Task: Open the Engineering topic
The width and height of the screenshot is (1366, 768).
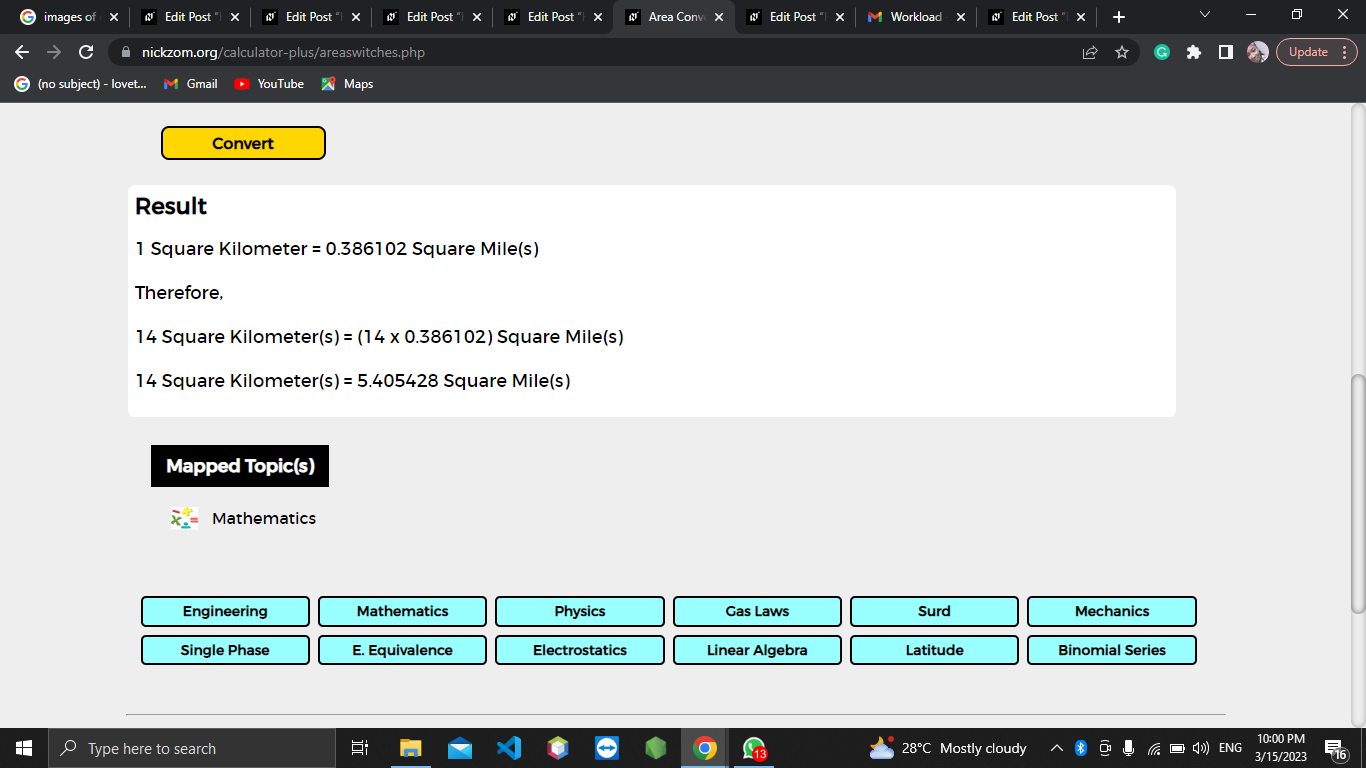Action: tap(225, 611)
